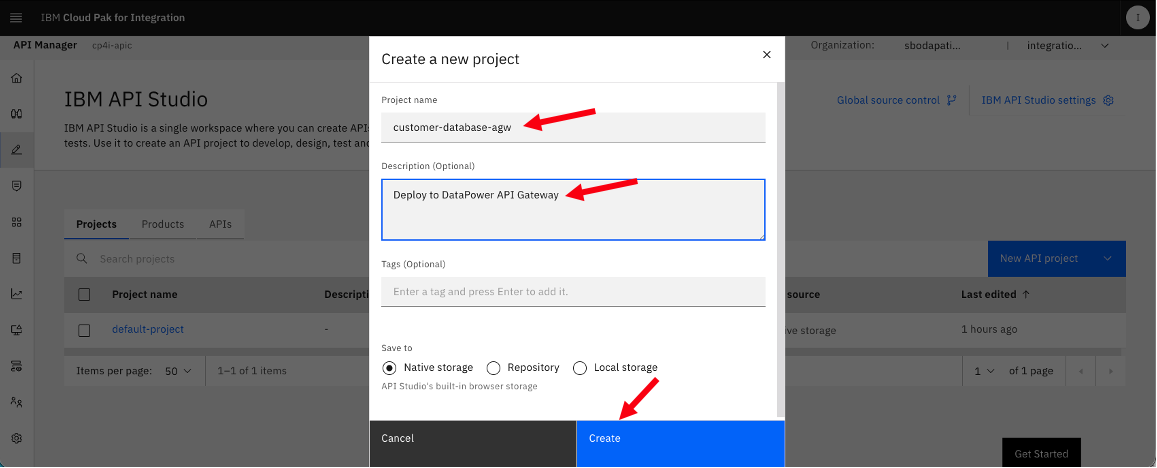Check the default-project row checkbox

tap(84, 330)
